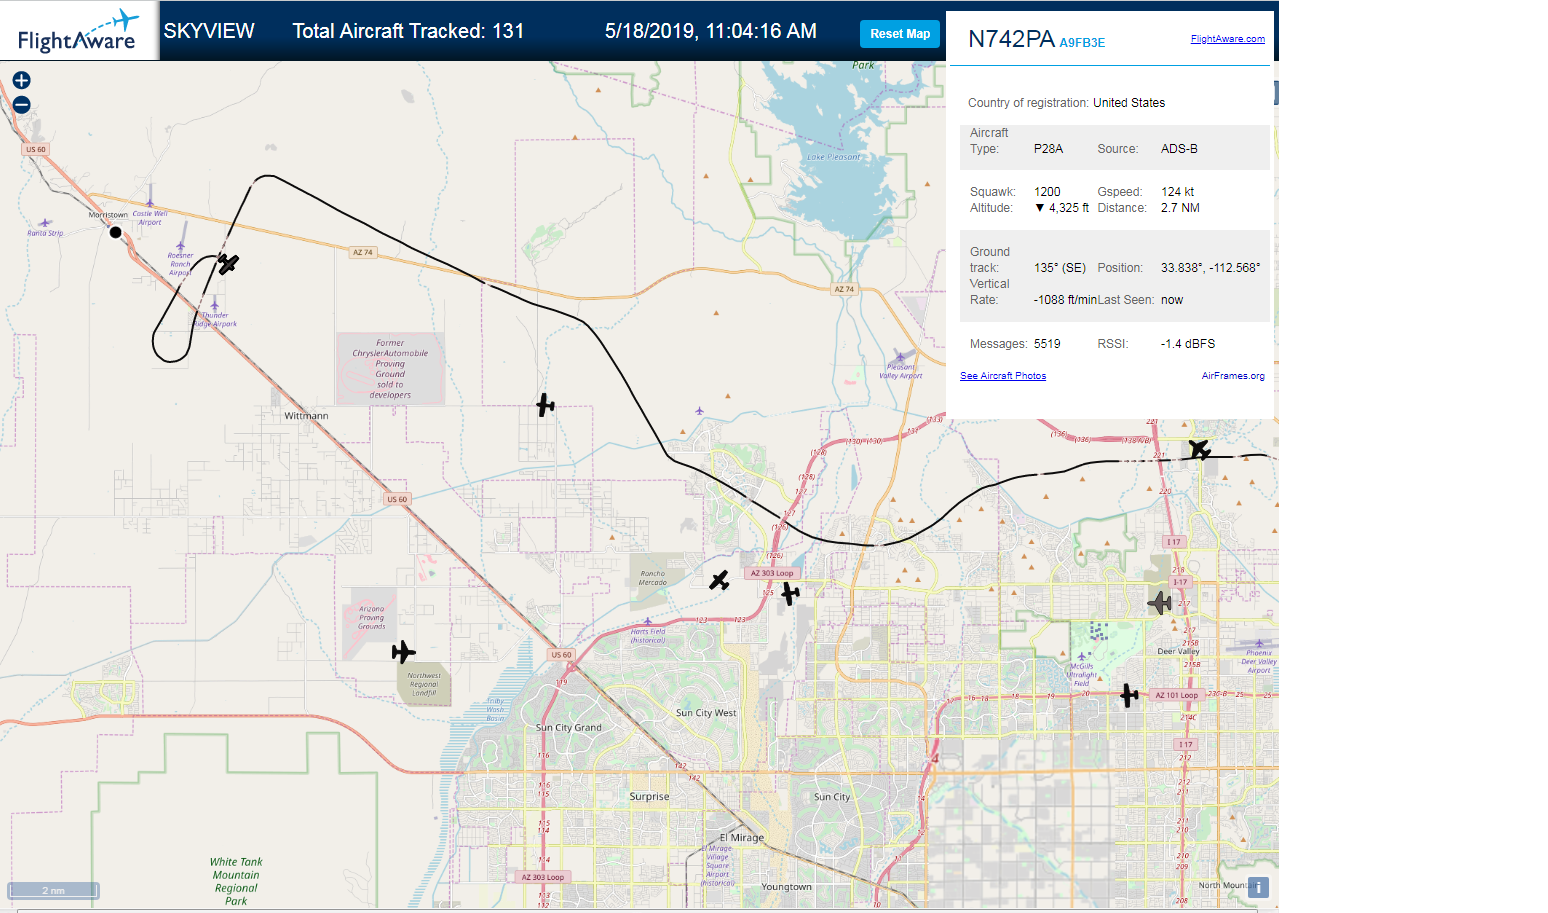
Task: Click White Tank Mountain Regional Park label
Action: [236, 881]
